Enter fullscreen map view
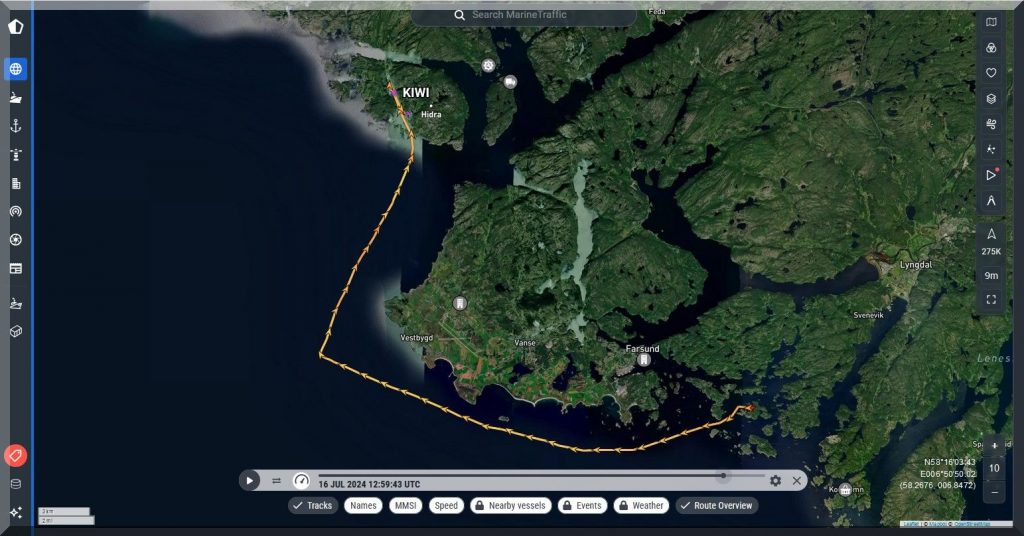Image resolution: width=1024 pixels, height=536 pixels. [990, 299]
